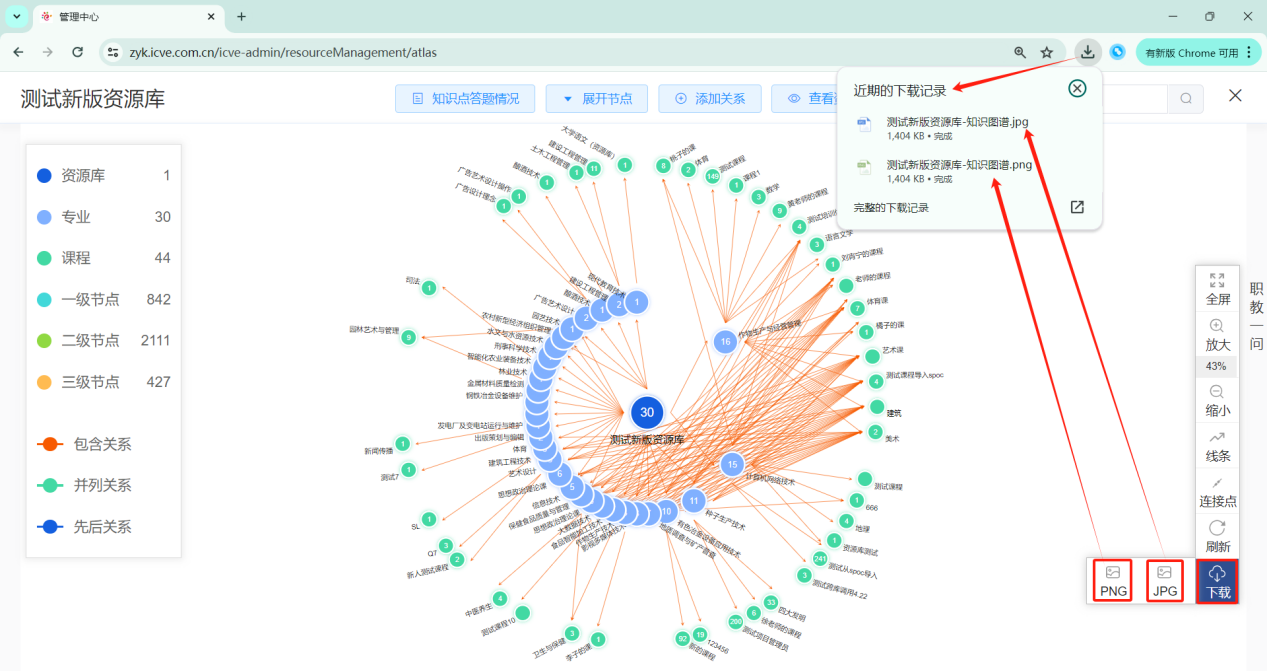Open the full download history link
This screenshot has width=1267, height=671.
coord(891,207)
